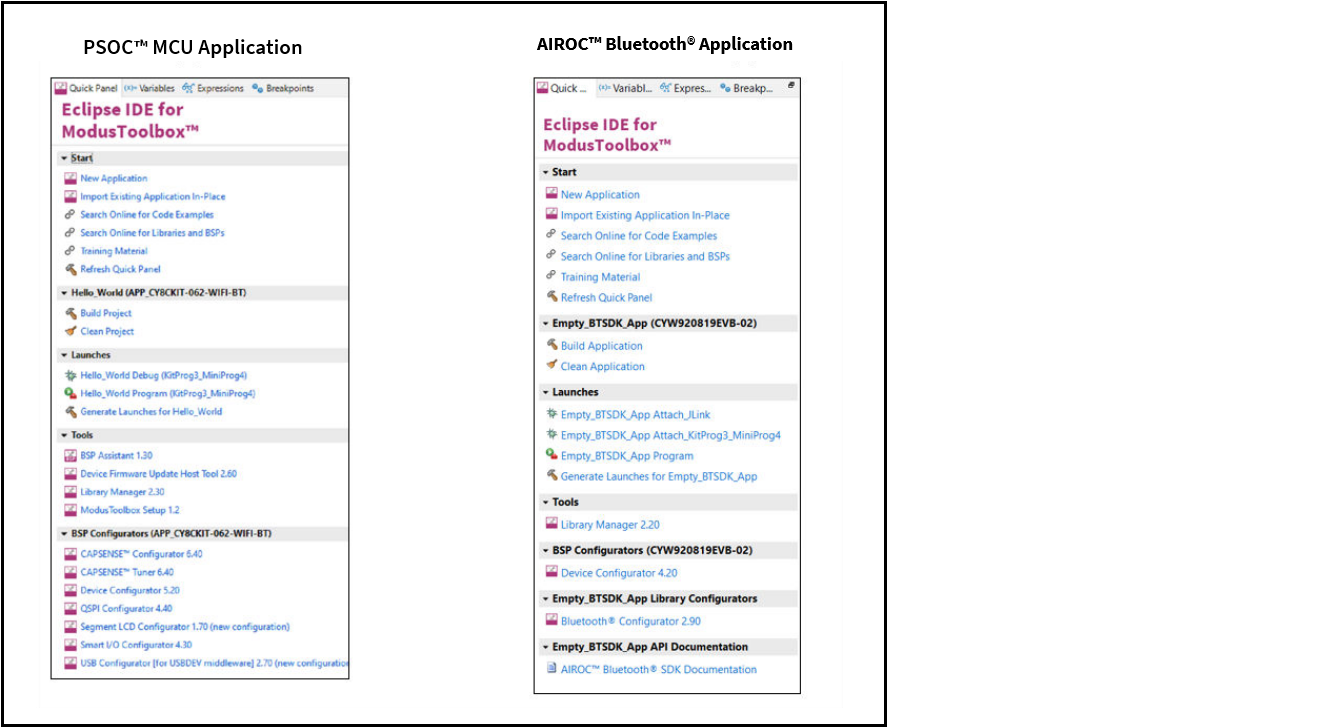Open Search Online for Code Examples in PSOC panel

point(146,215)
